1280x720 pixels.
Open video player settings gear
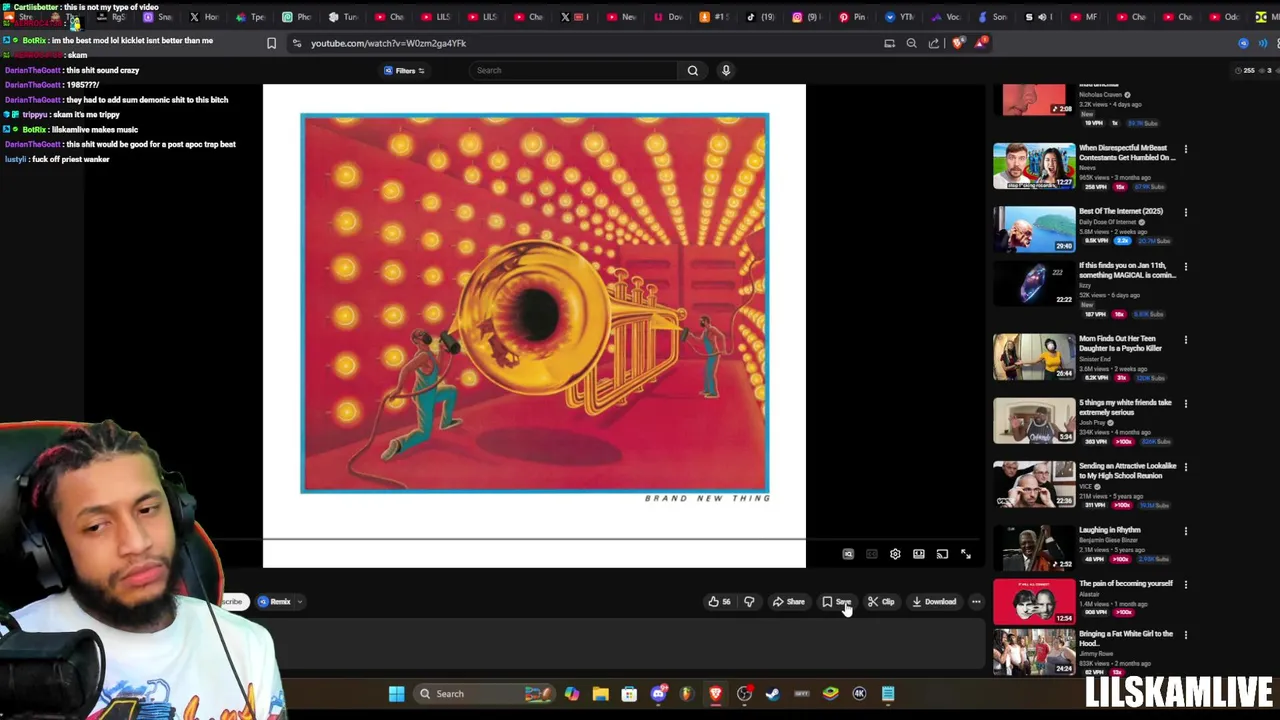895,554
